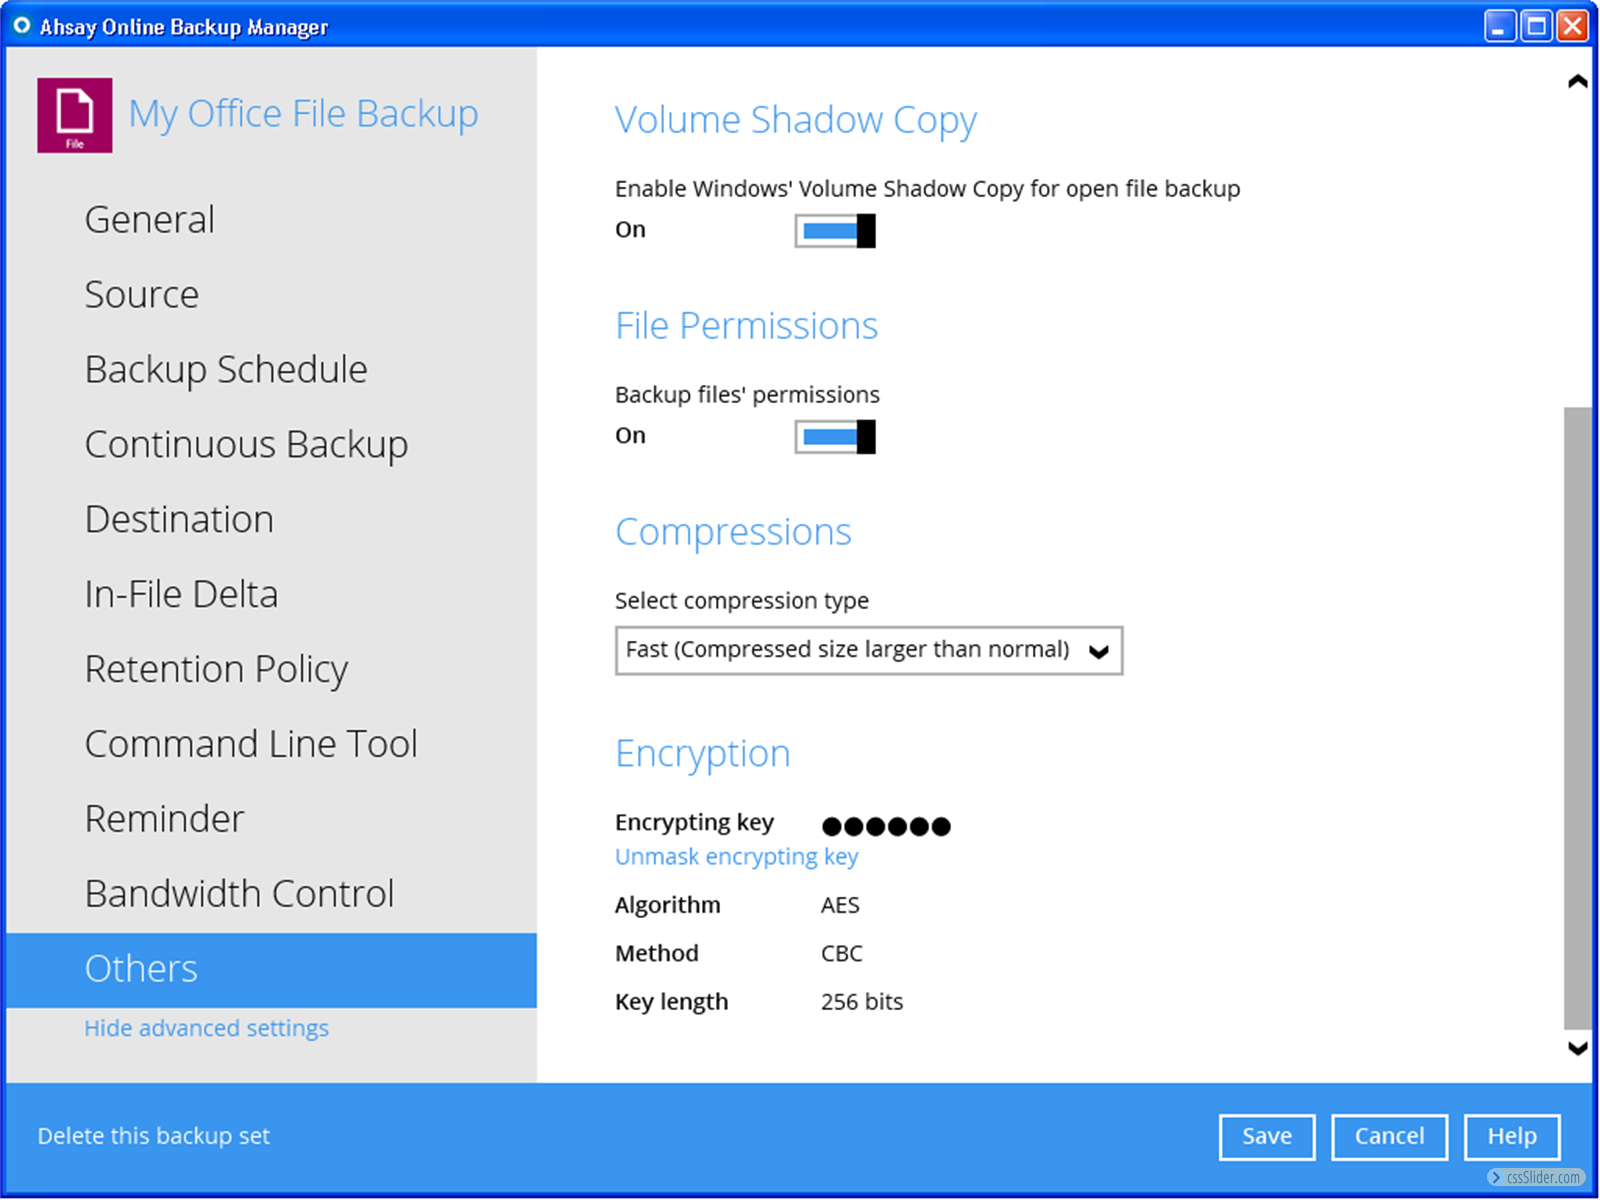Minimize the Ahsay Online Backup Manager window
Screen dimensions: 1600x1200
1499,26
